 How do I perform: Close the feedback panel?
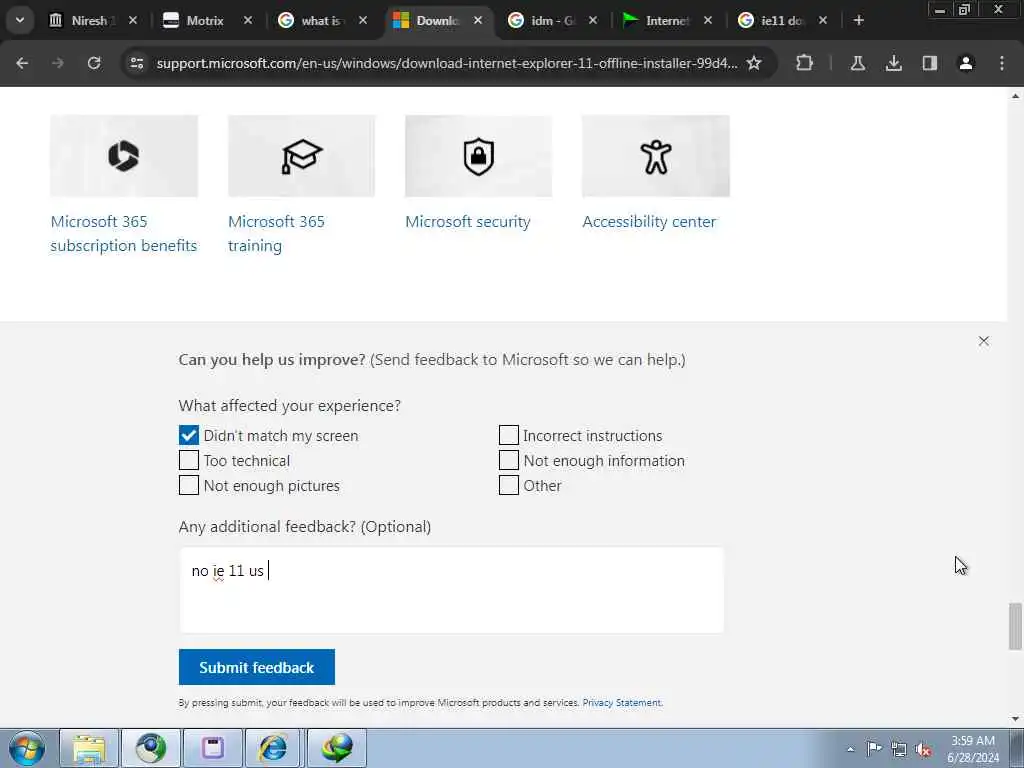click(x=984, y=341)
